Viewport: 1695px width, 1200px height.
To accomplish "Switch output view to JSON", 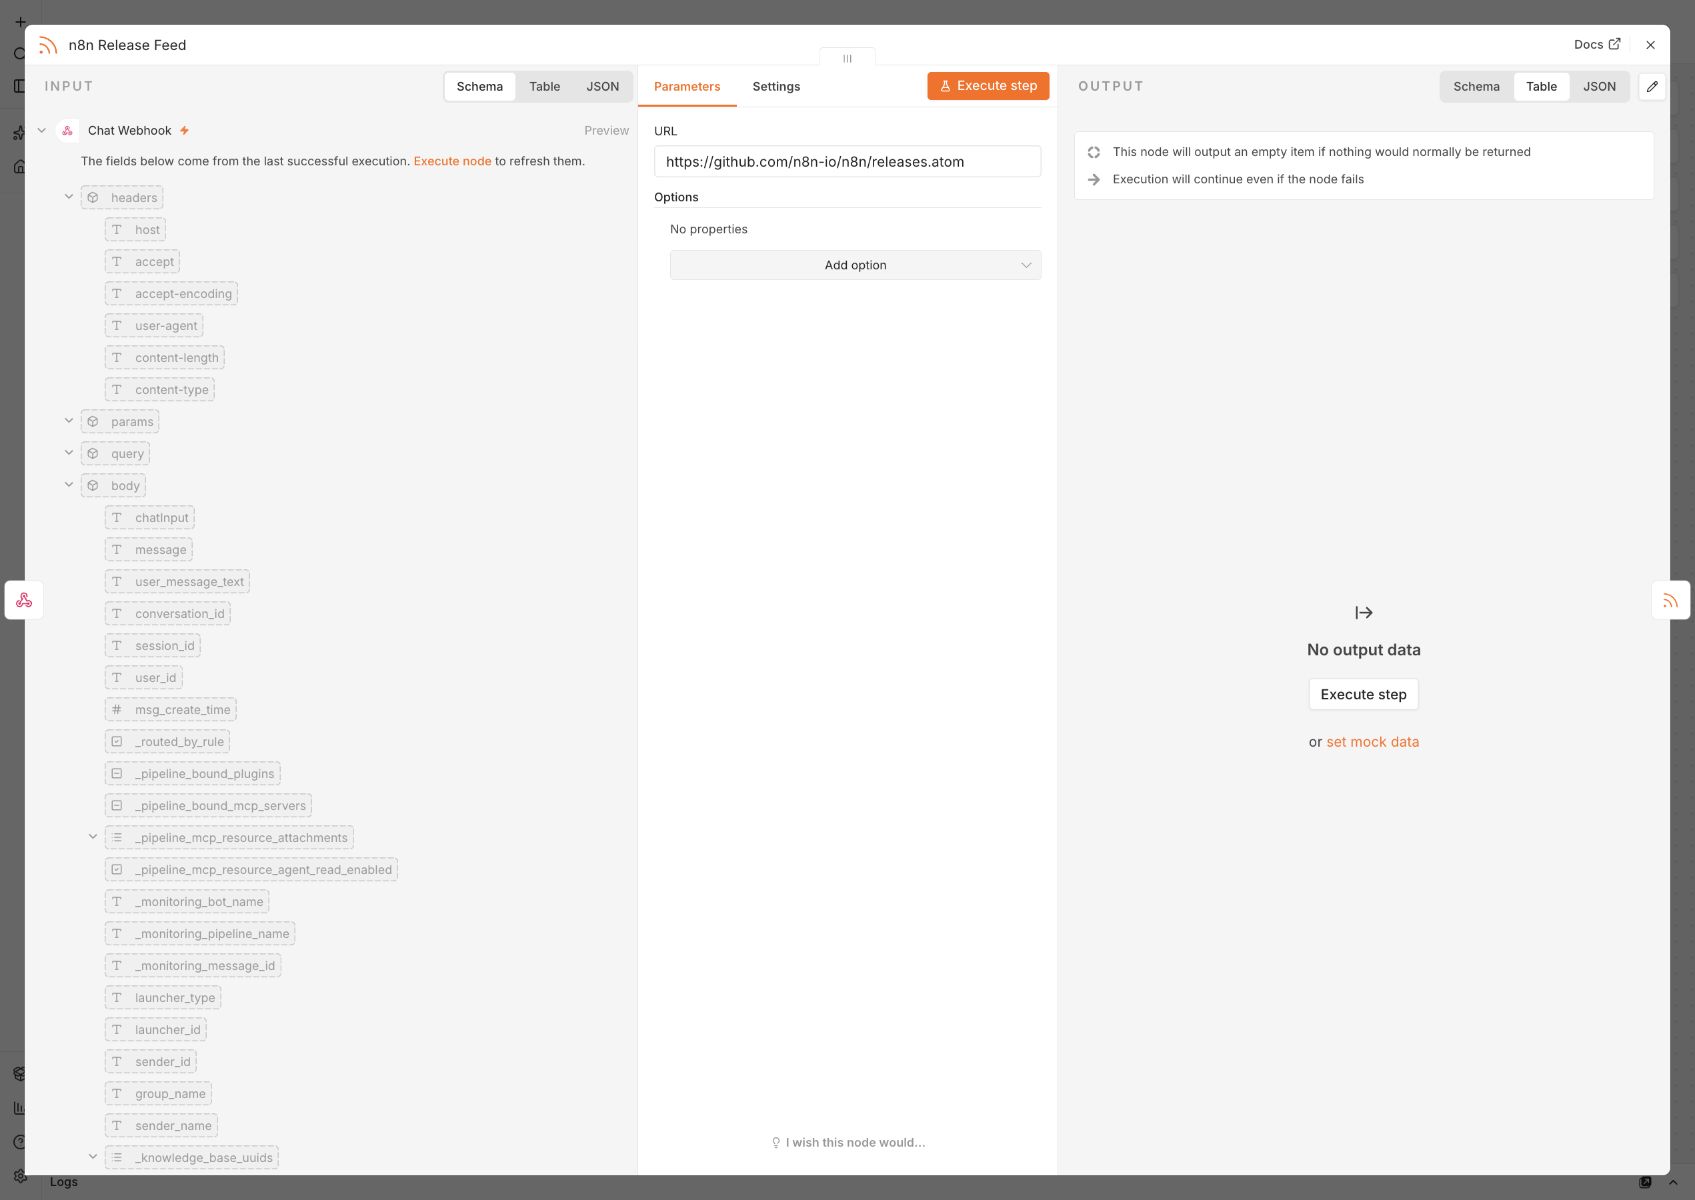I will 1599,87.
